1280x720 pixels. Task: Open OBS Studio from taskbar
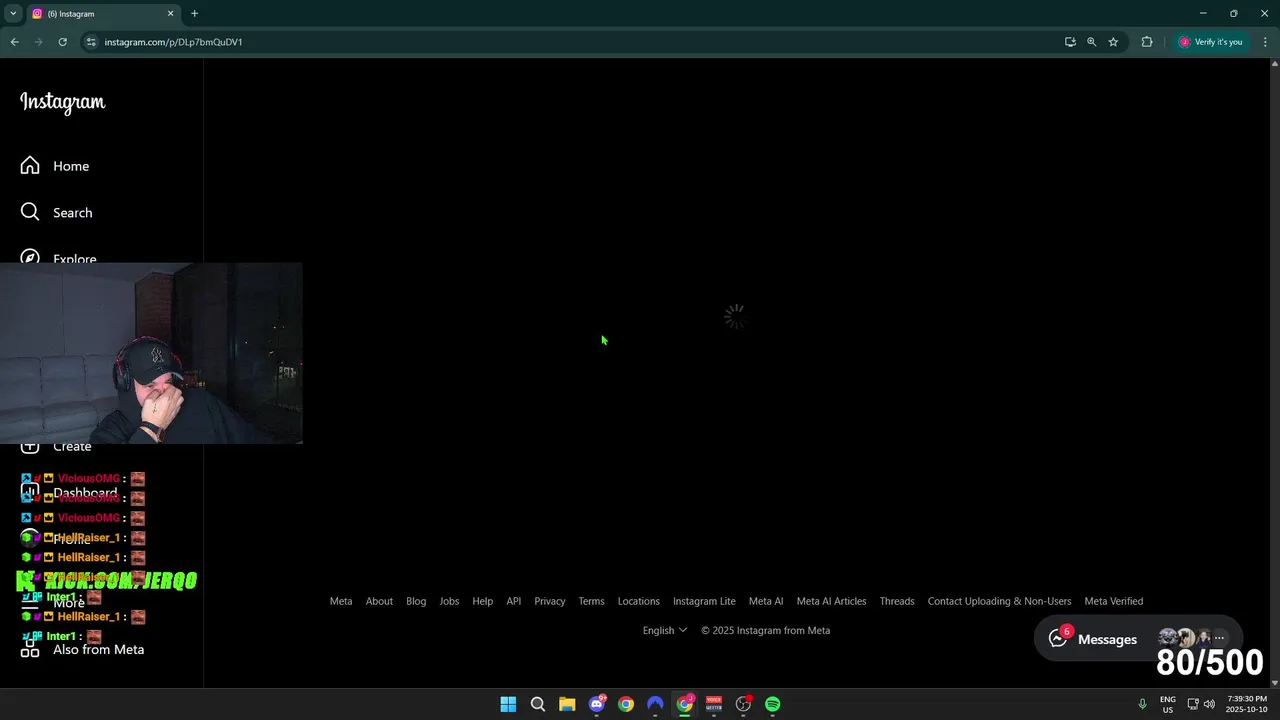[x=743, y=704]
